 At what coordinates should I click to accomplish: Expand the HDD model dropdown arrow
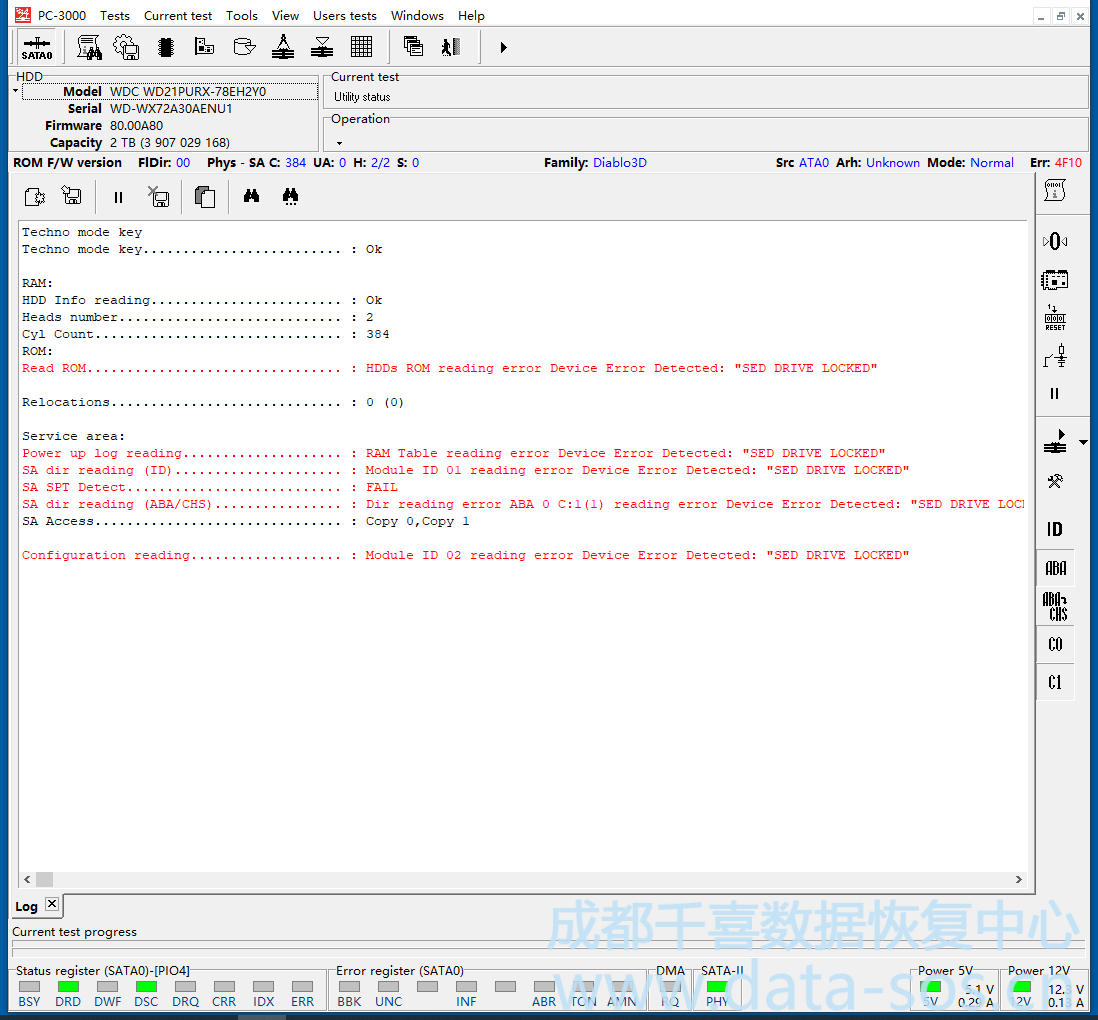point(16,92)
